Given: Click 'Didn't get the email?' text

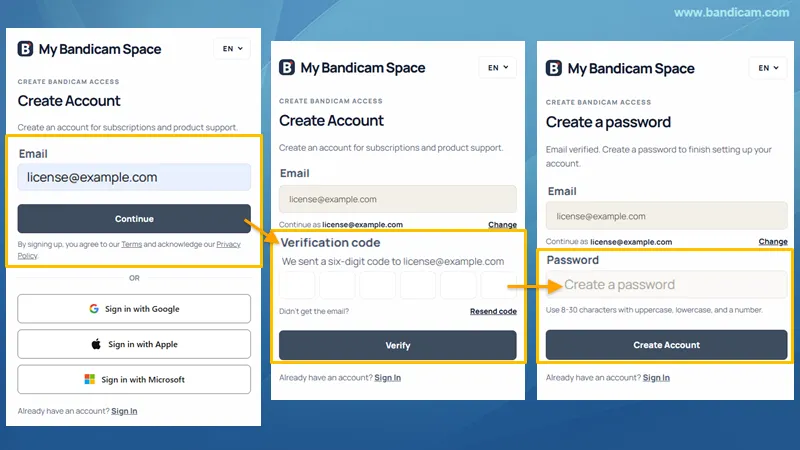Looking at the screenshot, I should pyautogui.click(x=314, y=311).
